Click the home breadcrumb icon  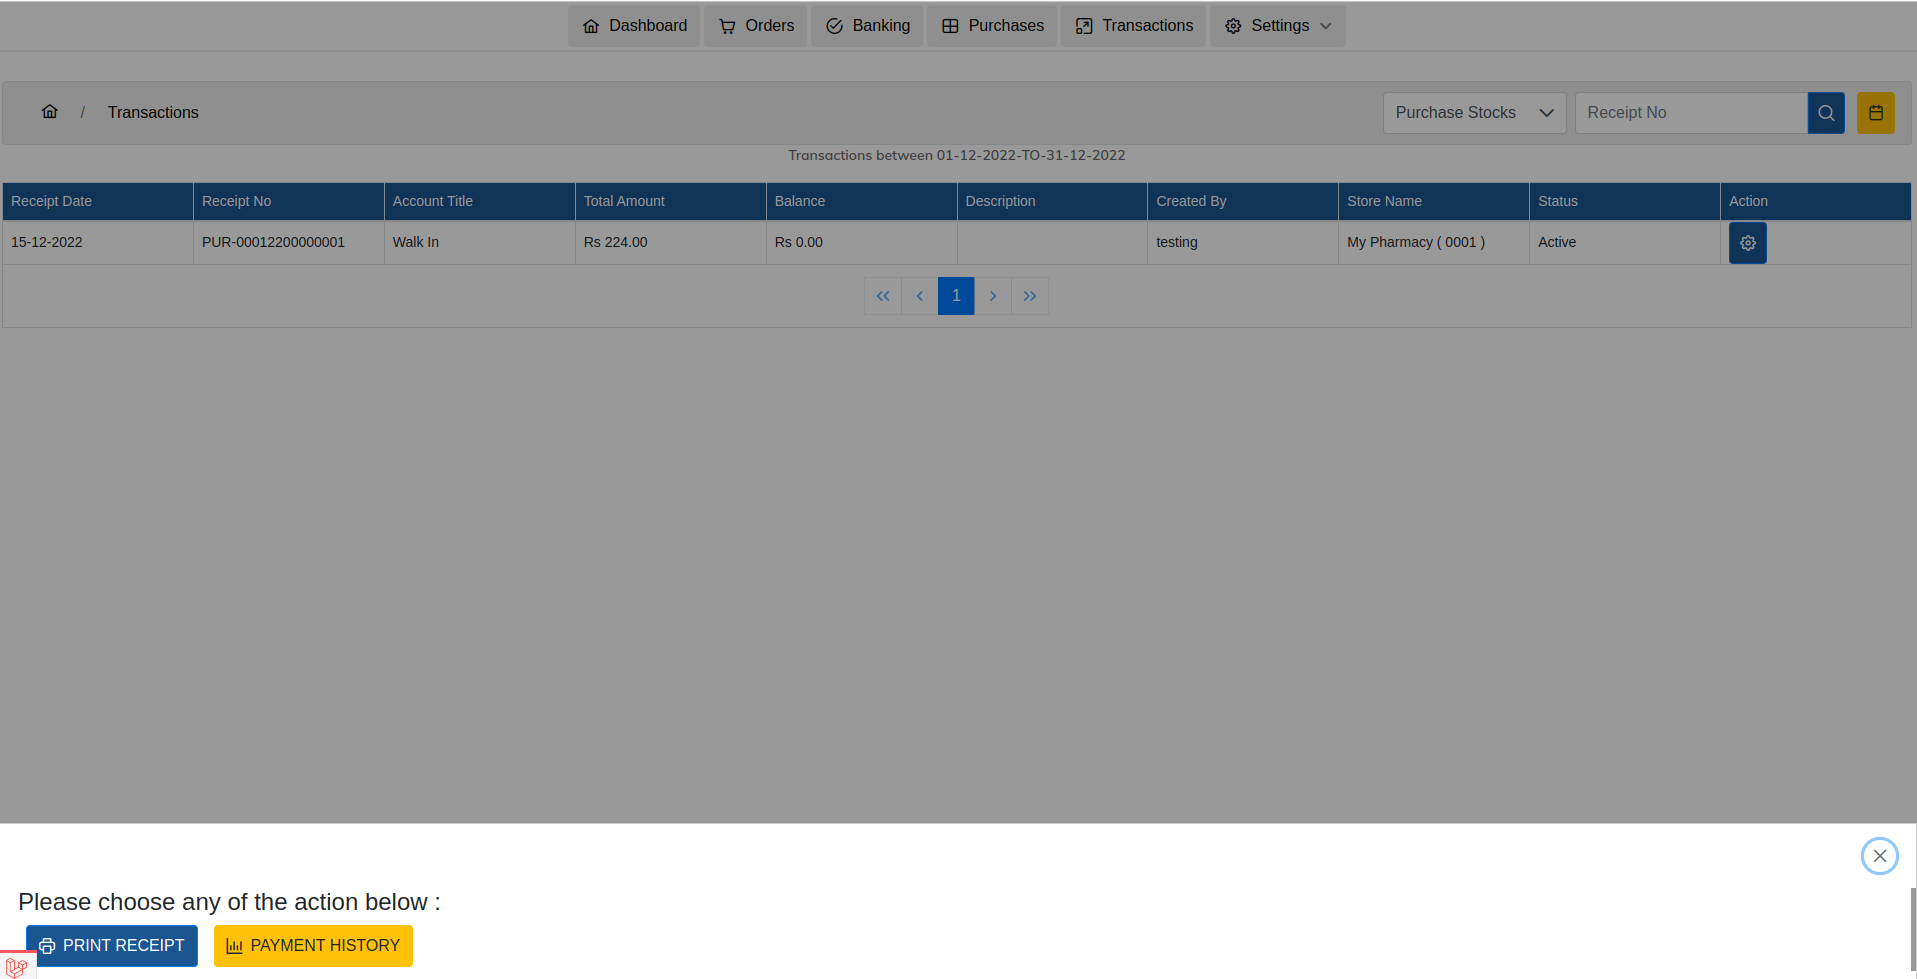pyautogui.click(x=49, y=112)
